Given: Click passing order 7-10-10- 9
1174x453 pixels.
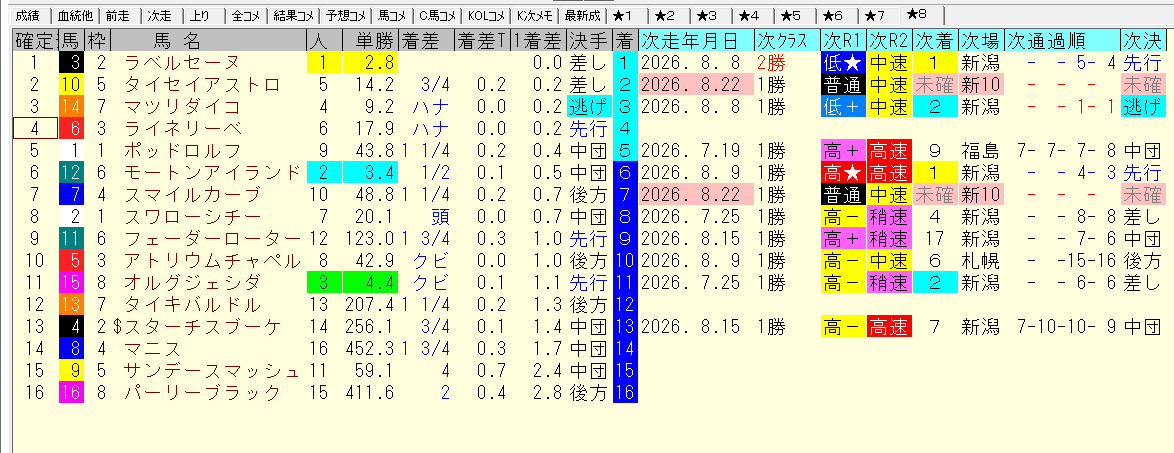Looking at the screenshot, I should (x=1068, y=326).
